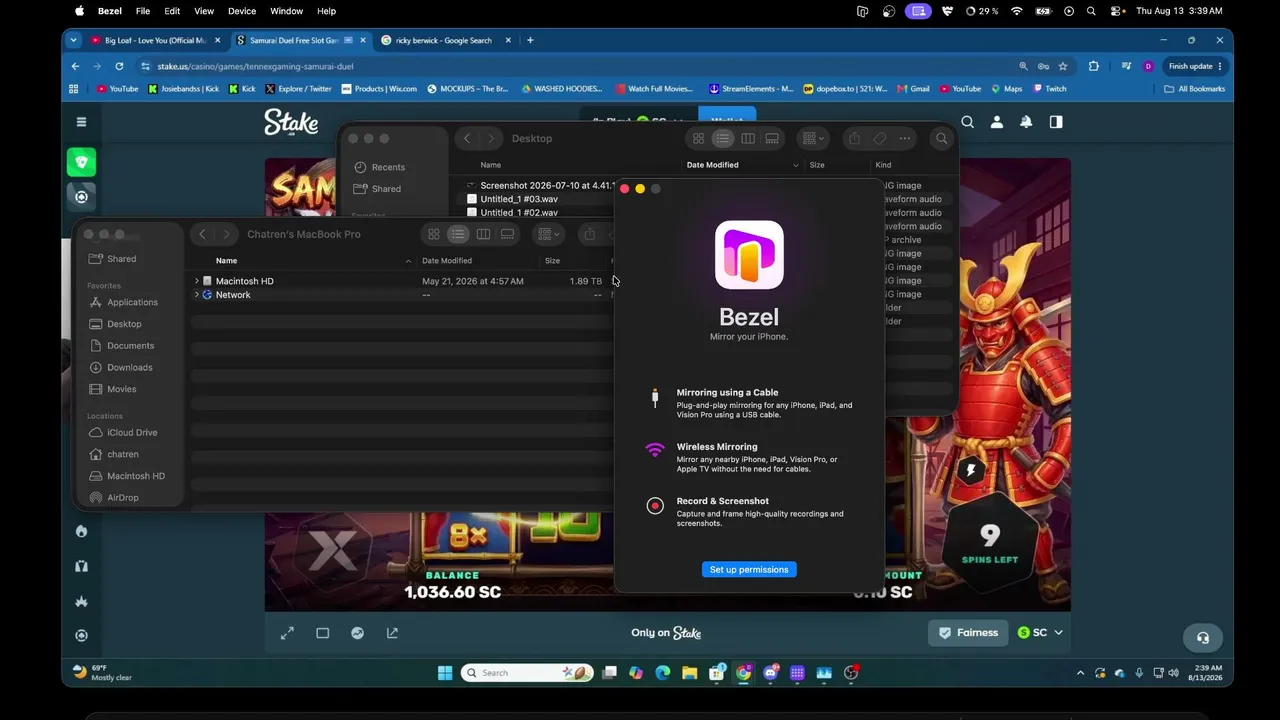
Task: Open the Twitch bookmark
Action: (x=1049, y=89)
